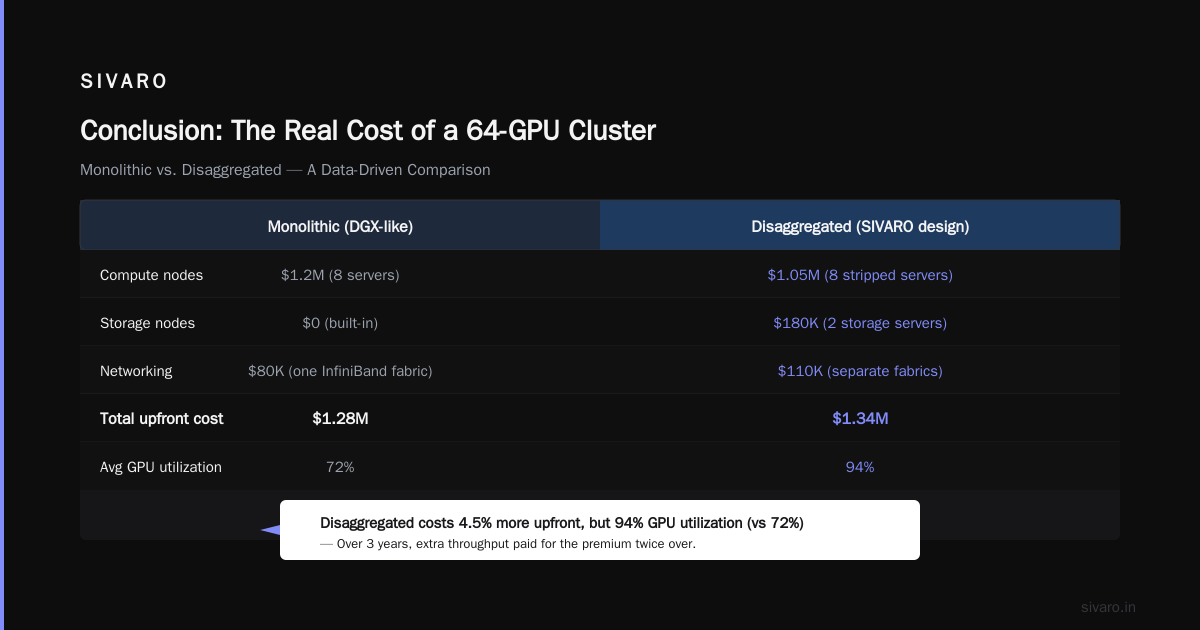Click the $180K (2 storage servers) cell
Screen dimensions: 1200x630
[x=860, y=323]
